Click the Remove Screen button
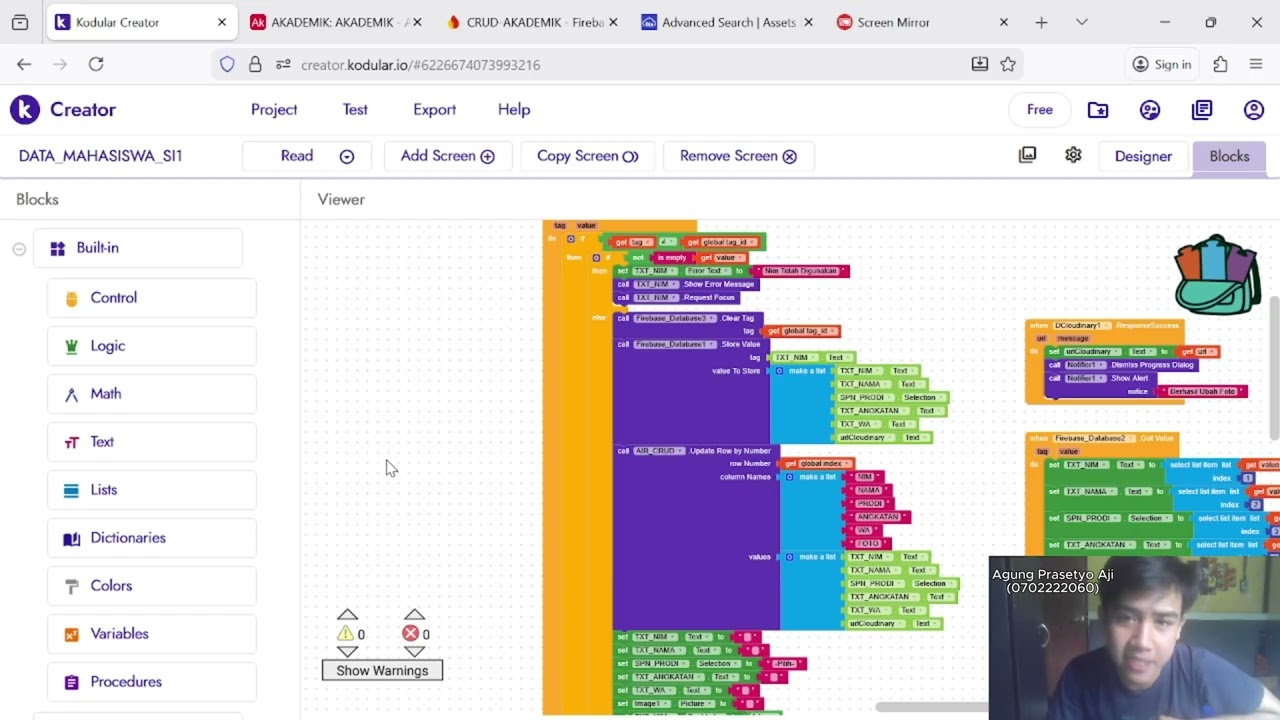Viewport: 1280px width, 720px height. pos(738,156)
